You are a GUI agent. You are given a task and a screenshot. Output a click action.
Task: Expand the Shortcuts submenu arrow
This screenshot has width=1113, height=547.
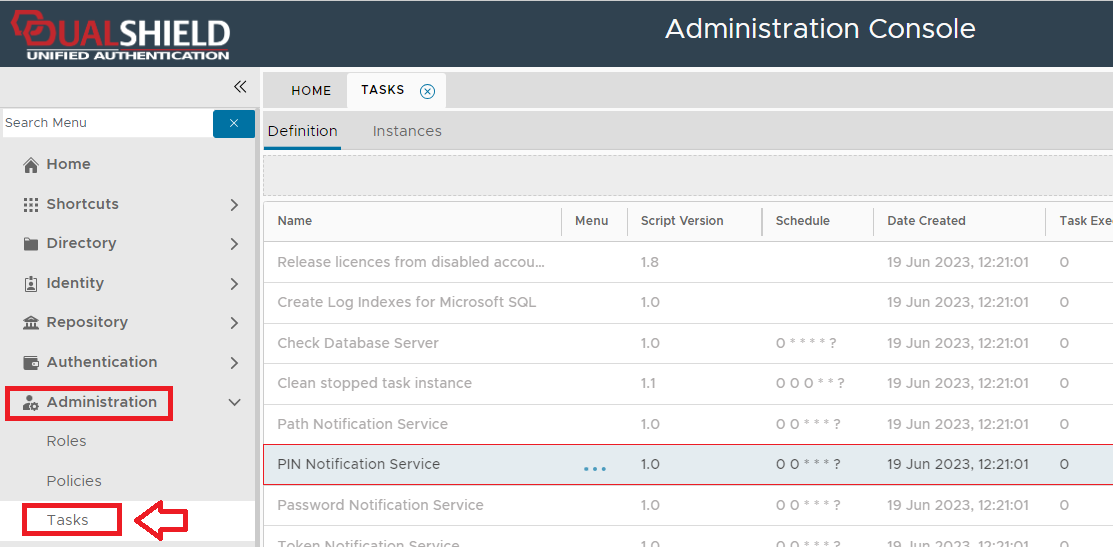click(x=234, y=204)
